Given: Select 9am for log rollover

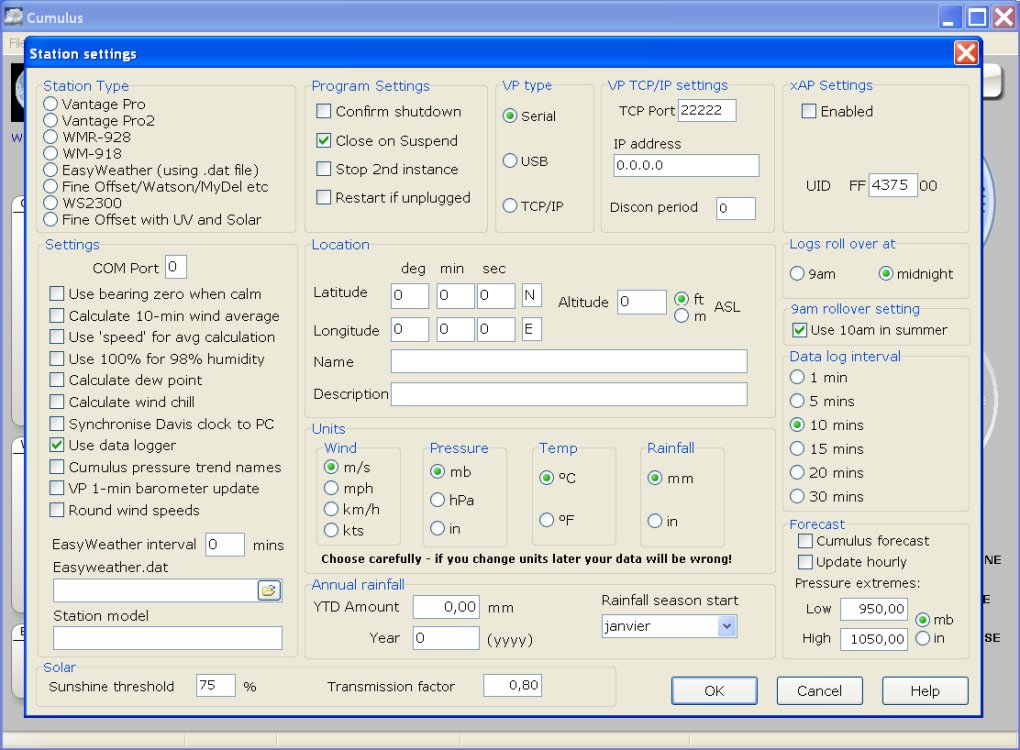Looking at the screenshot, I should [x=797, y=274].
